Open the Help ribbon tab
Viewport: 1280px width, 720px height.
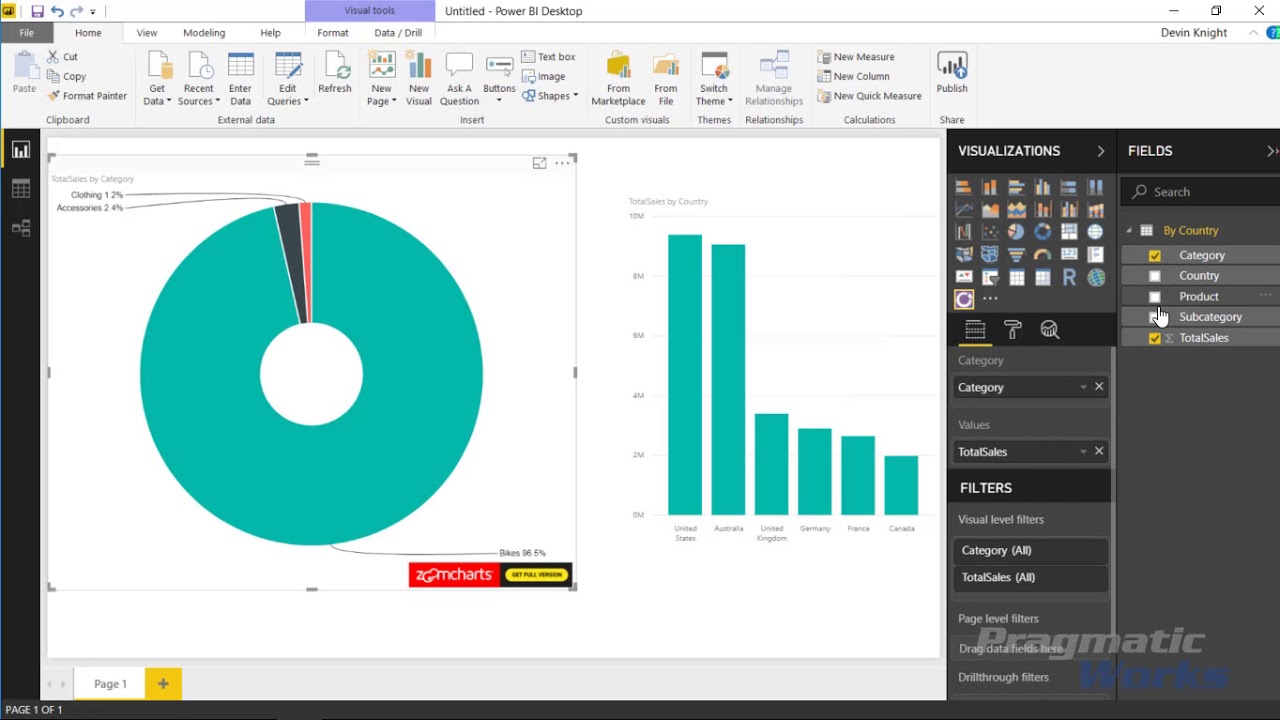coord(270,33)
